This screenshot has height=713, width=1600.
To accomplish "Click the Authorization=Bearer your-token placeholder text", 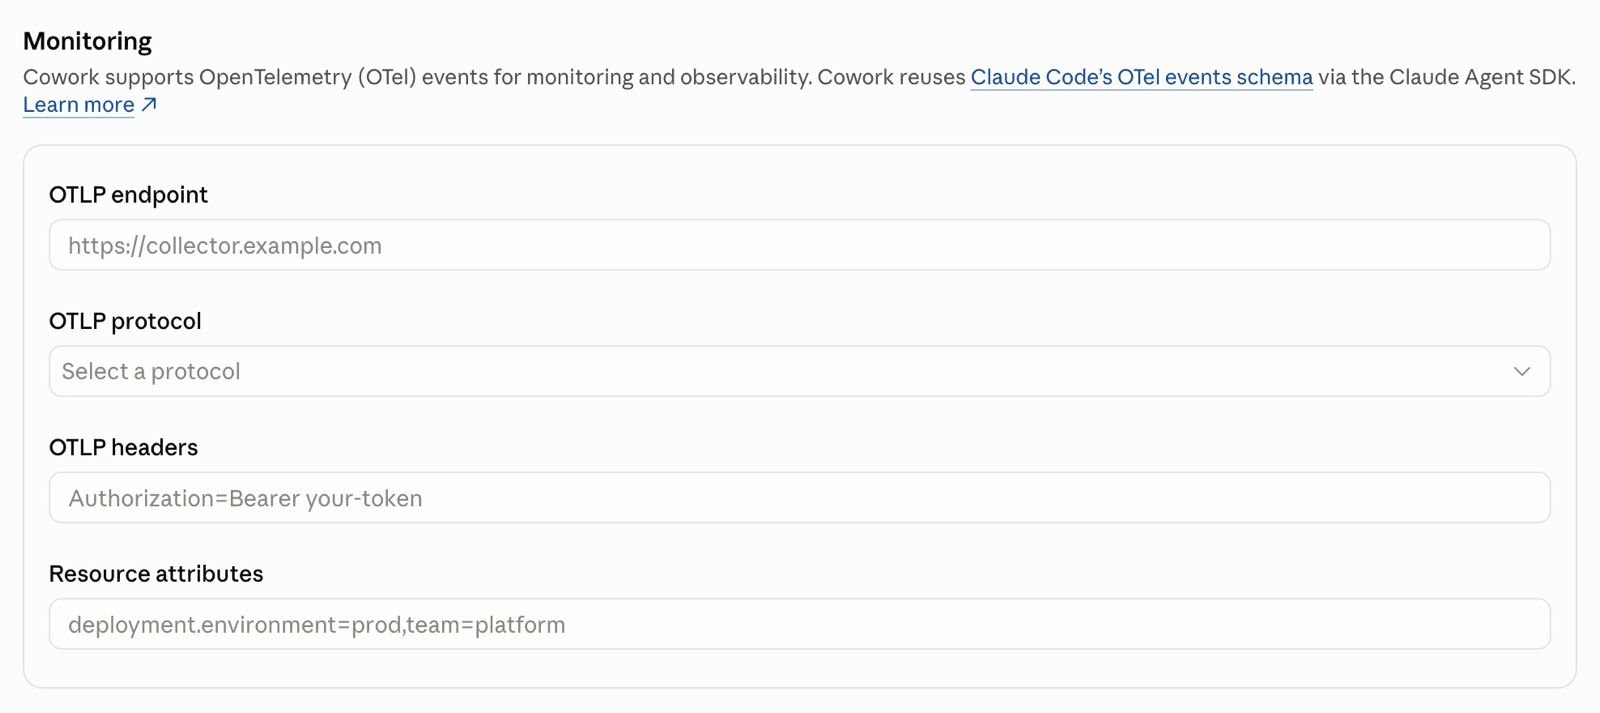I will 245,498.
